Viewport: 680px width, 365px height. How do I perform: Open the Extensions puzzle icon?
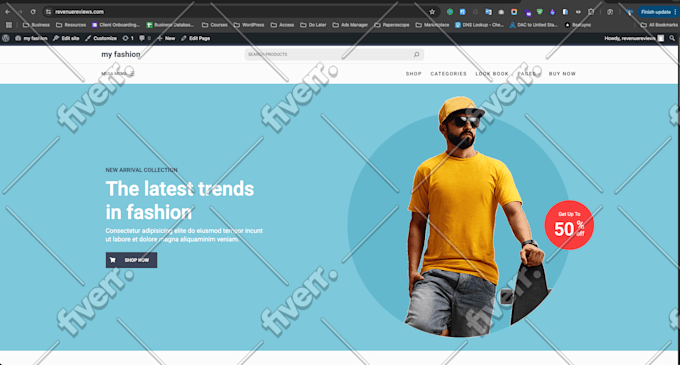click(591, 12)
